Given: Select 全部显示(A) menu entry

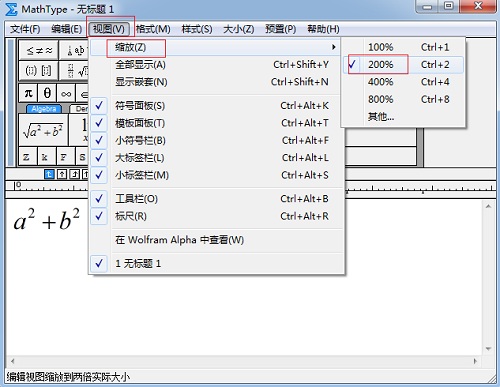Looking at the screenshot, I should (x=217, y=64).
